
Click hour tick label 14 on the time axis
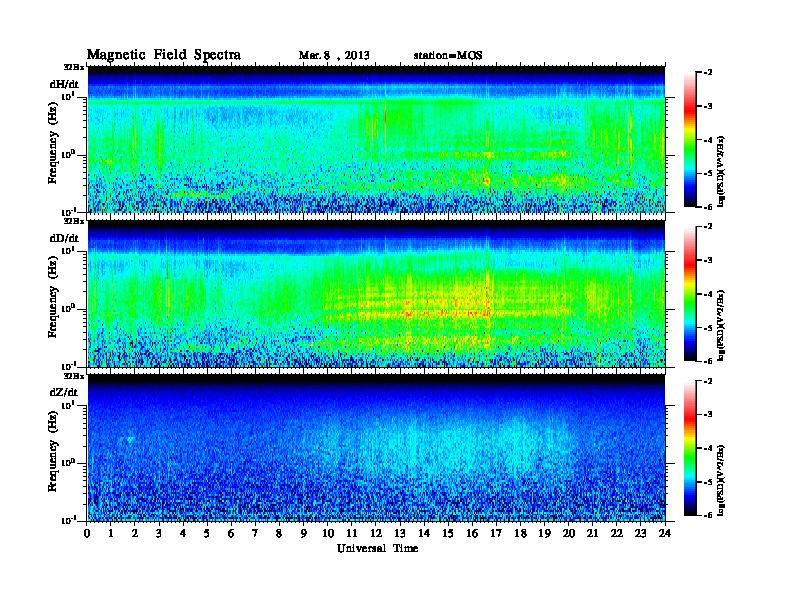pyautogui.click(x=424, y=533)
